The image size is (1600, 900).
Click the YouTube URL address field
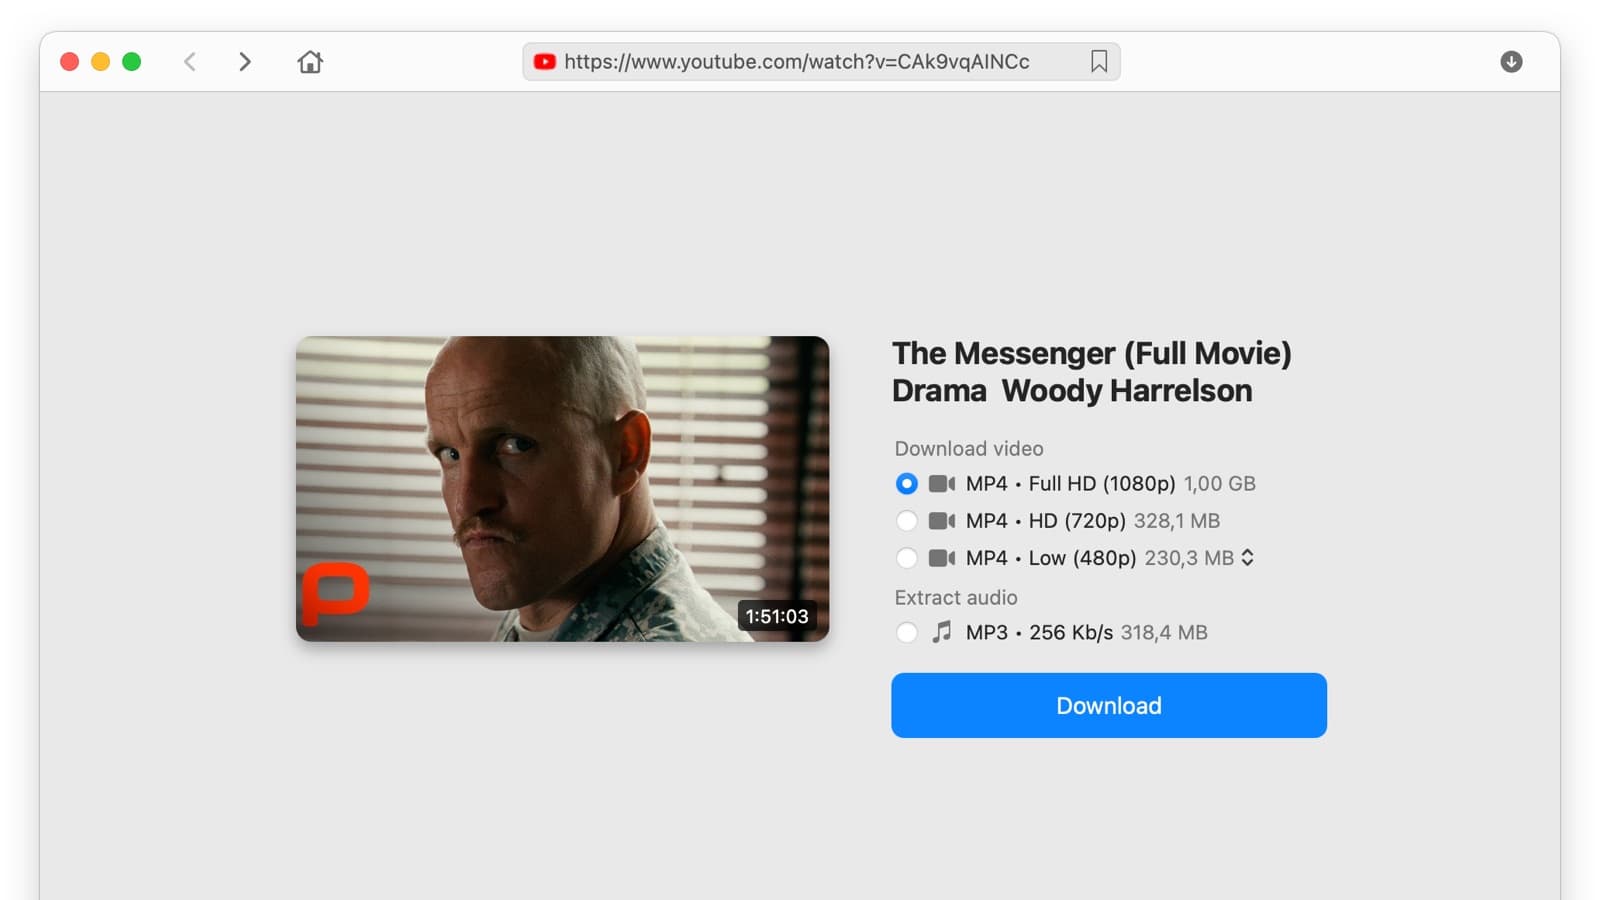coord(821,62)
